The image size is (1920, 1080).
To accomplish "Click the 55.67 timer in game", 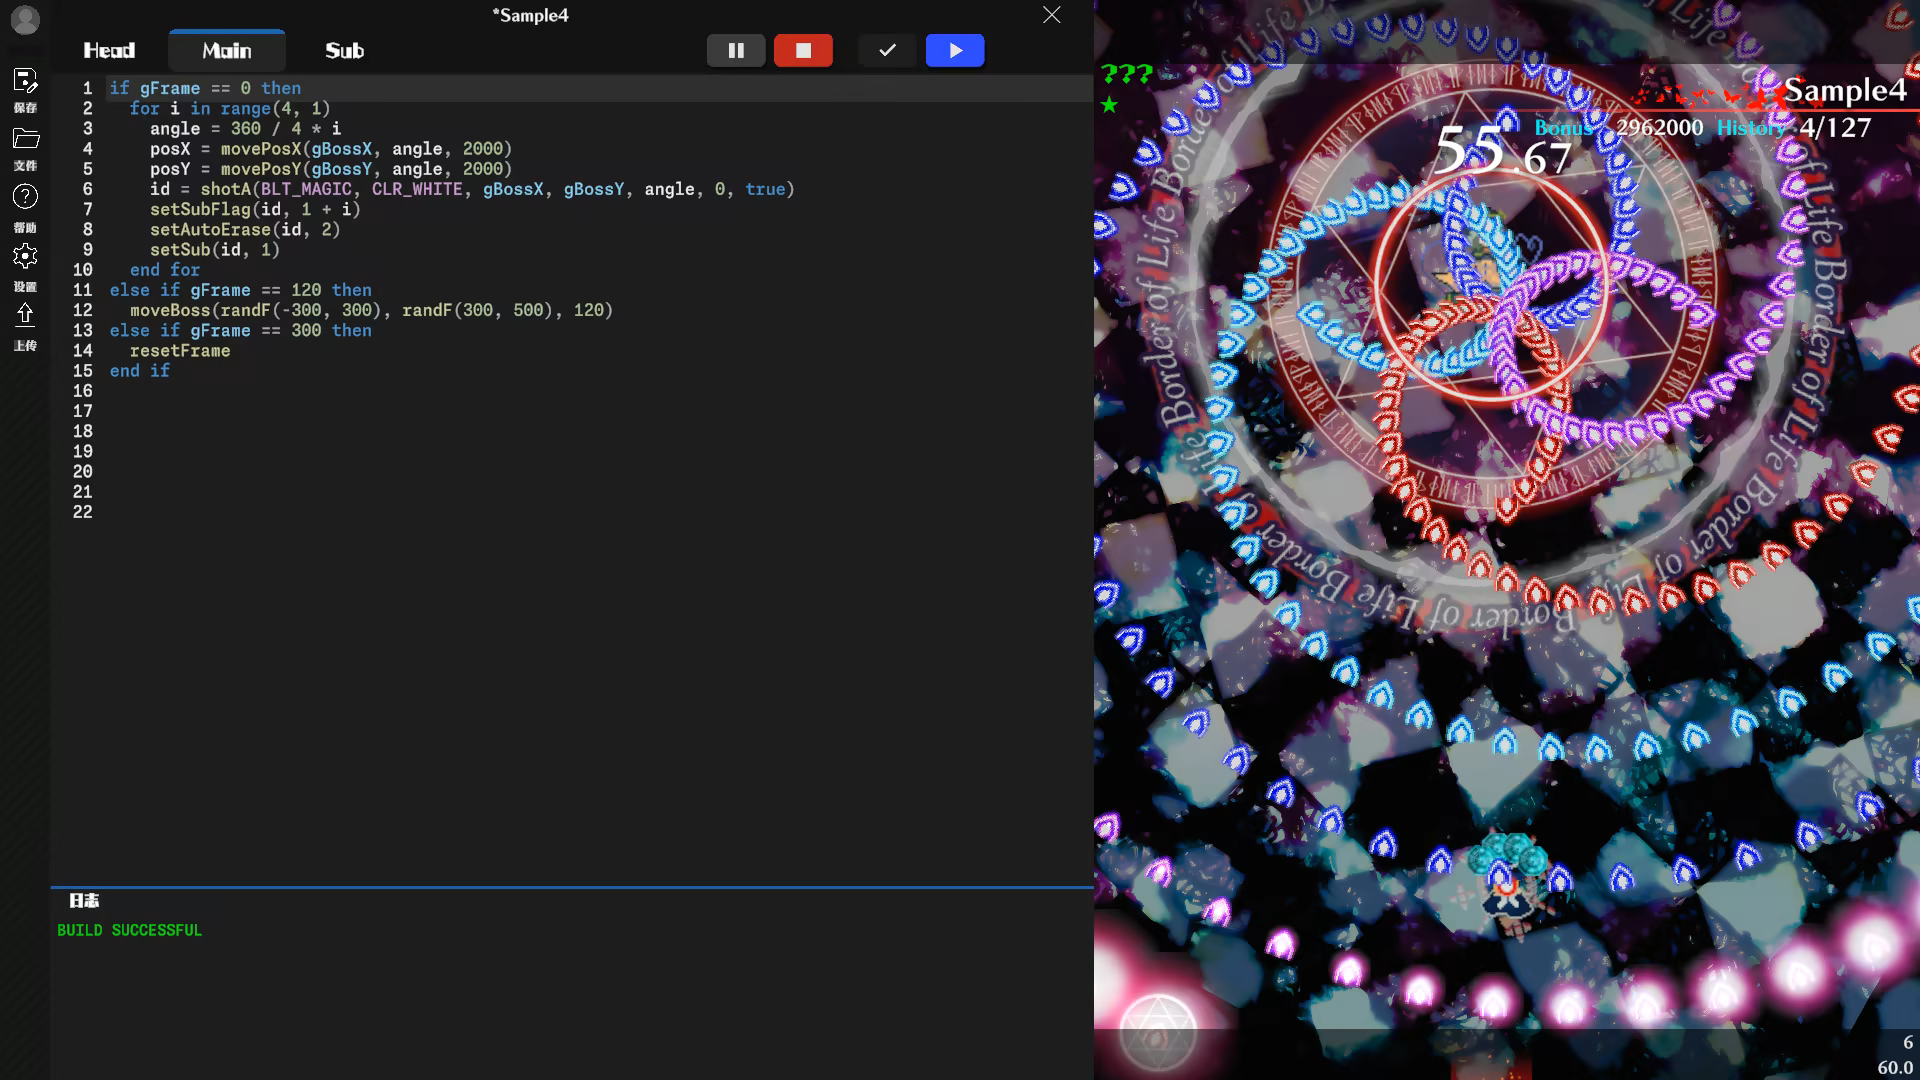I will [x=1502, y=151].
